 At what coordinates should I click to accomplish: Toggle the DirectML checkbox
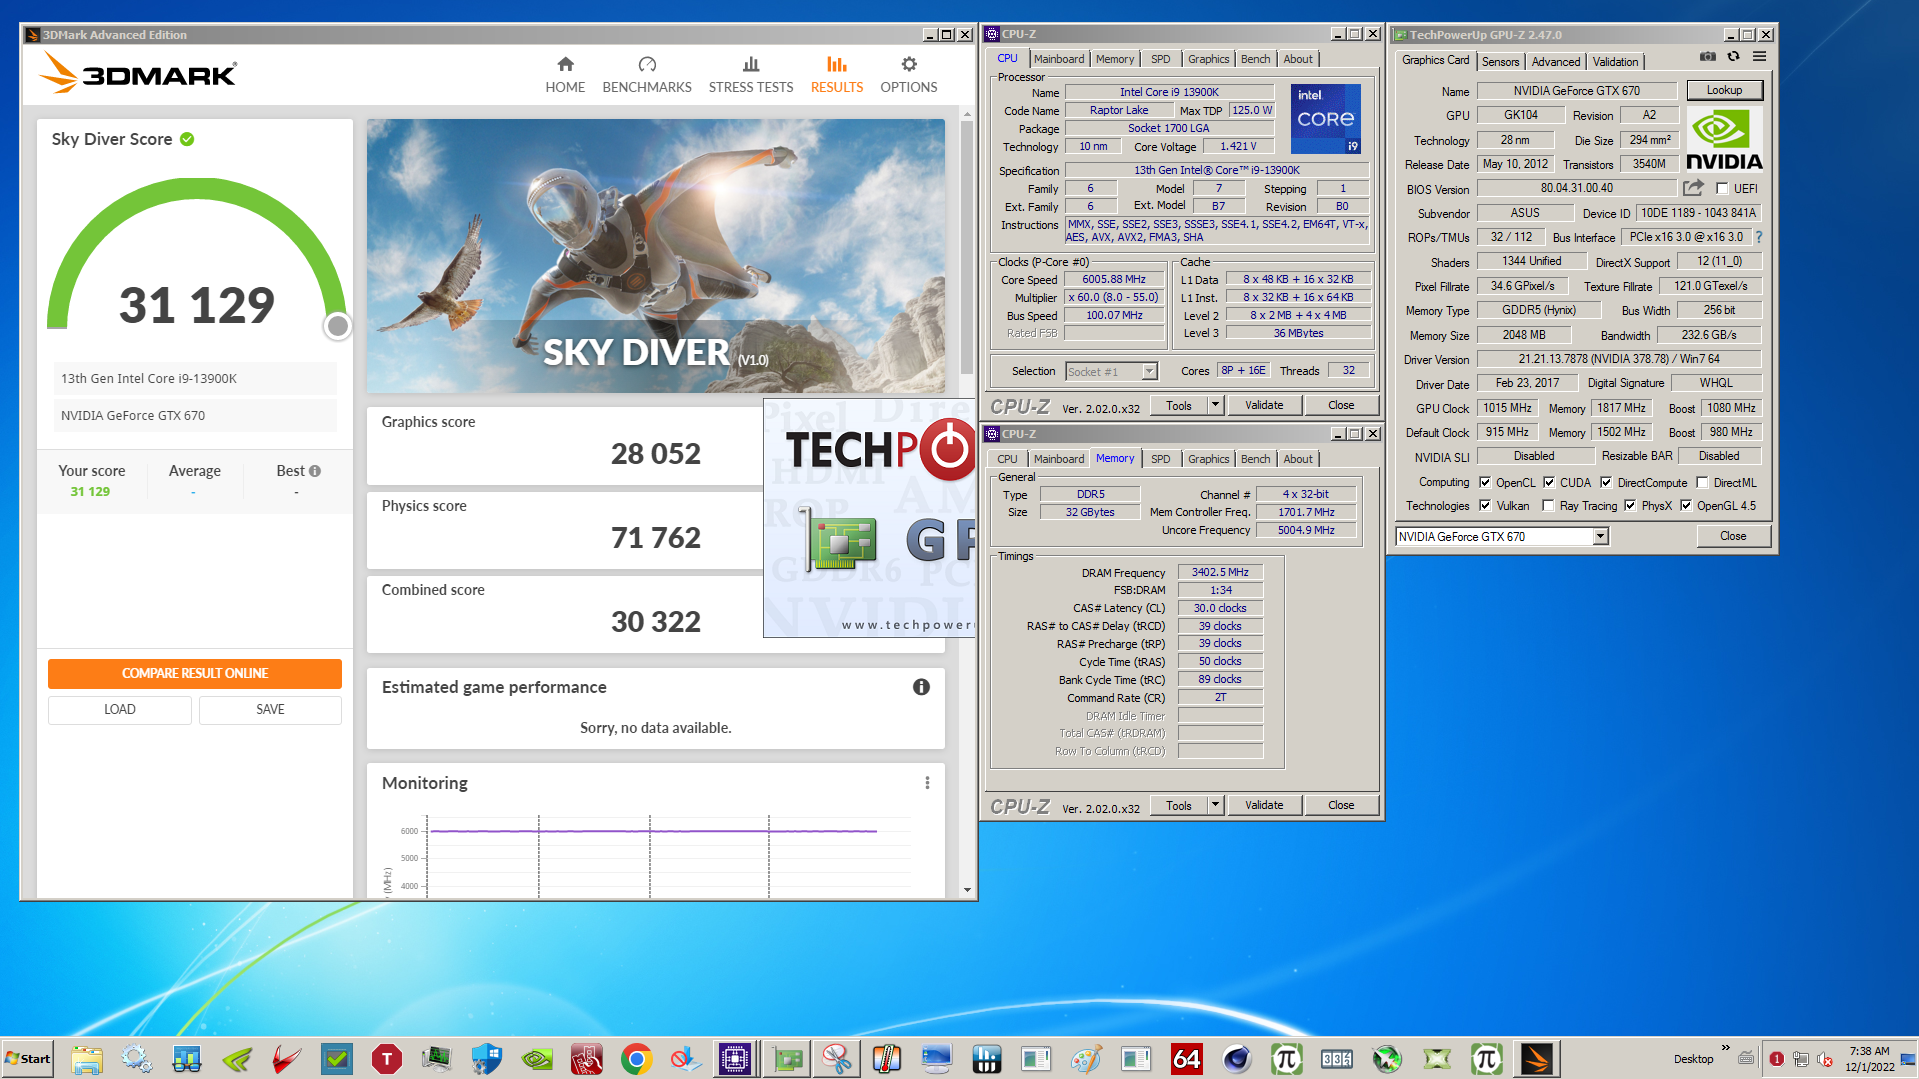[1702, 482]
